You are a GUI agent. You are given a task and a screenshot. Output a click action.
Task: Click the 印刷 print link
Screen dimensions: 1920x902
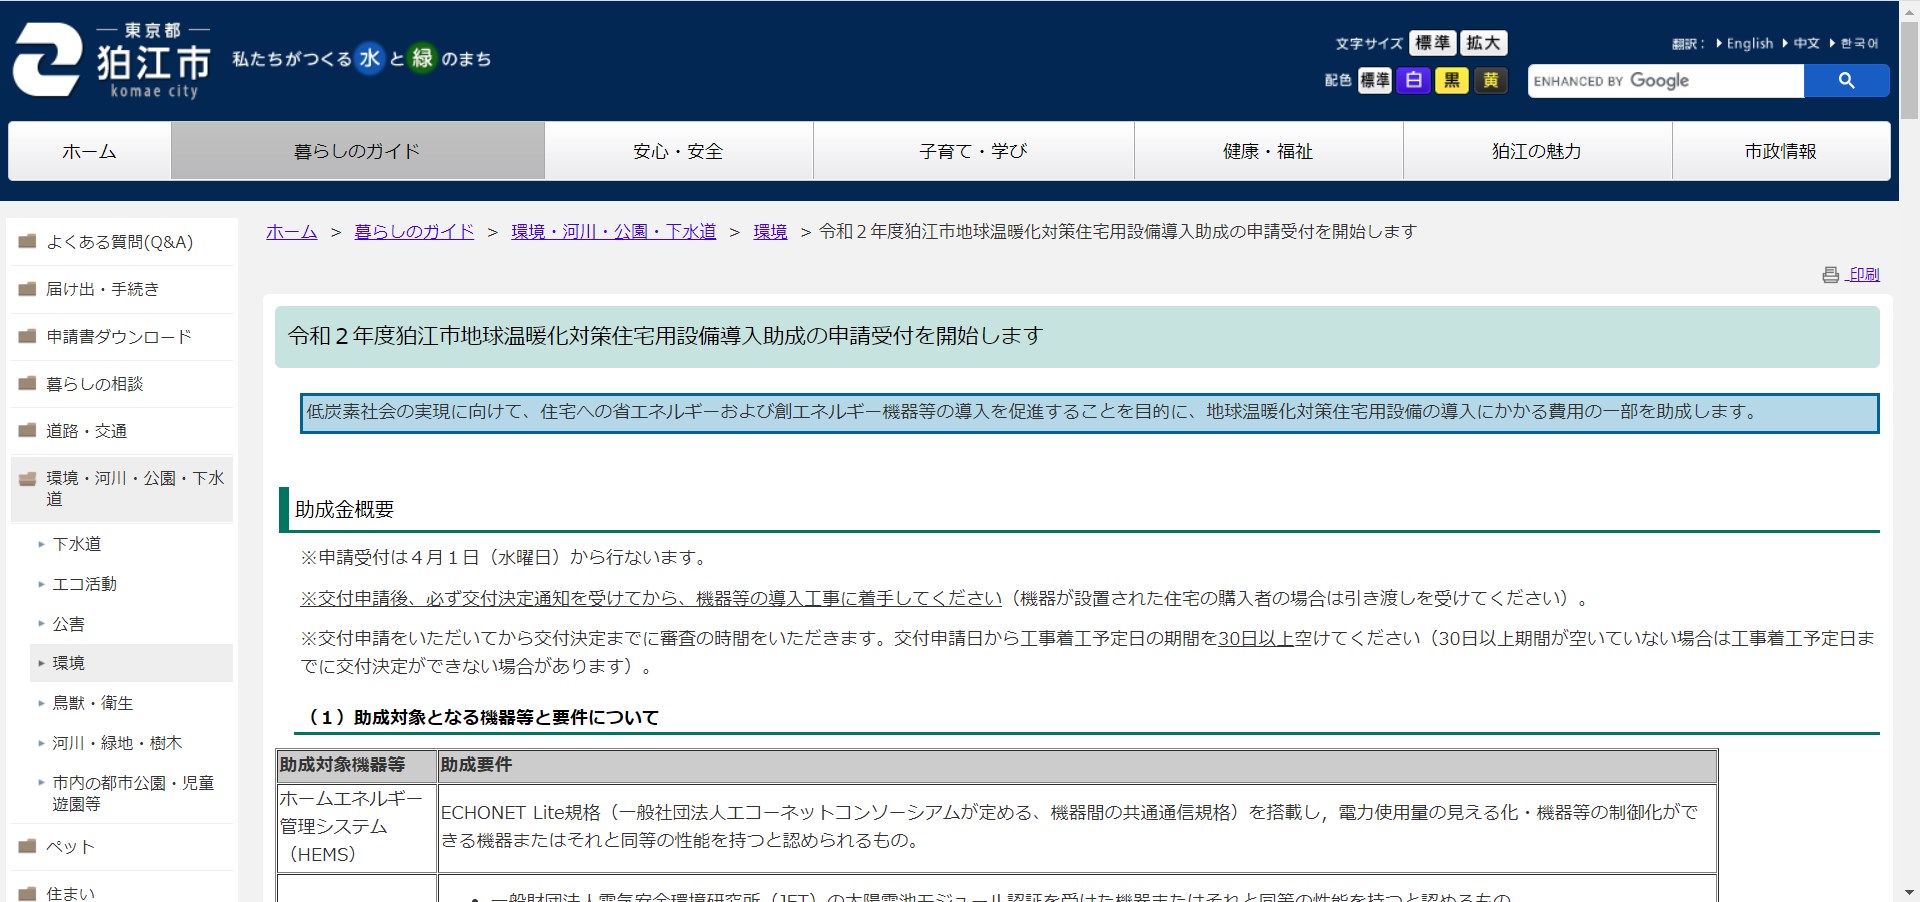[x=1862, y=274]
